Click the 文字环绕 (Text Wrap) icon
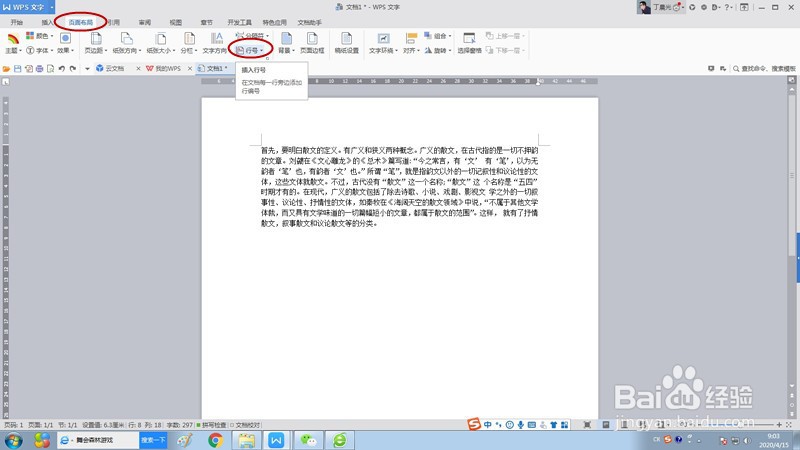 pos(383,39)
